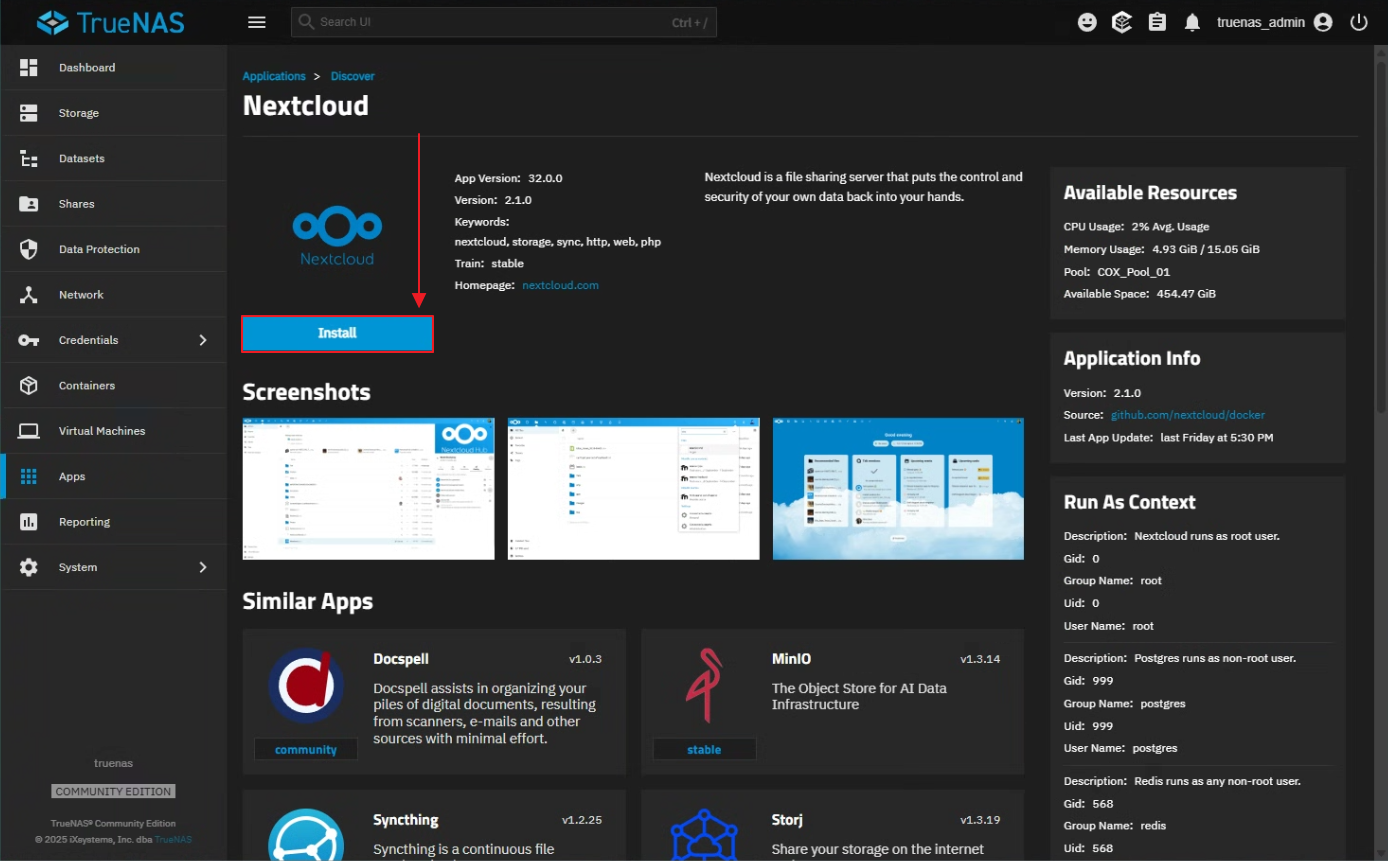Click the TrueNAS logo in the header

110,22
